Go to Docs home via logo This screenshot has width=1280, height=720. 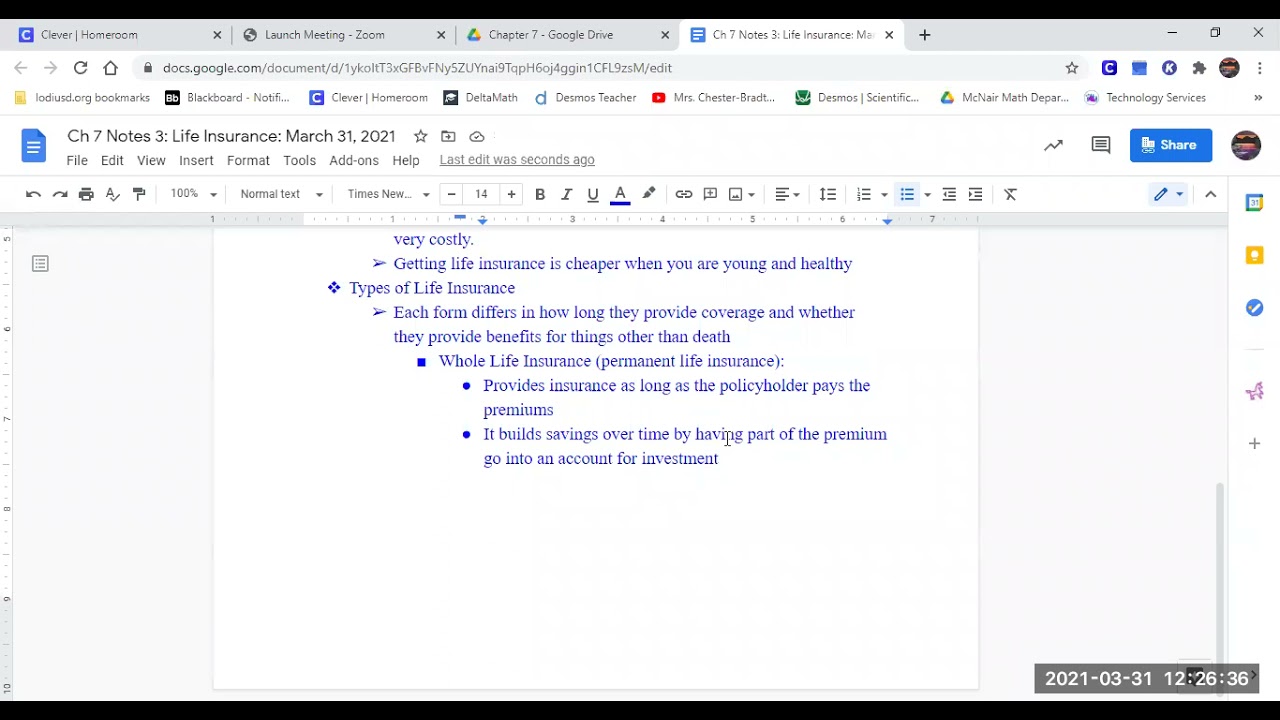pyautogui.click(x=34, y=146)
